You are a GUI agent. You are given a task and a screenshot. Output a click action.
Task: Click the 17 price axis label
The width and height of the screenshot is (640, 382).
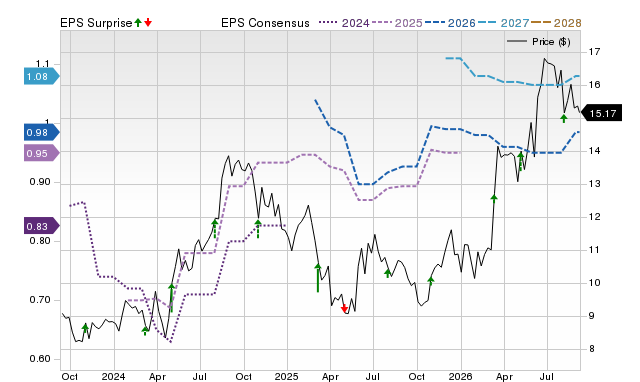point(594,52)
